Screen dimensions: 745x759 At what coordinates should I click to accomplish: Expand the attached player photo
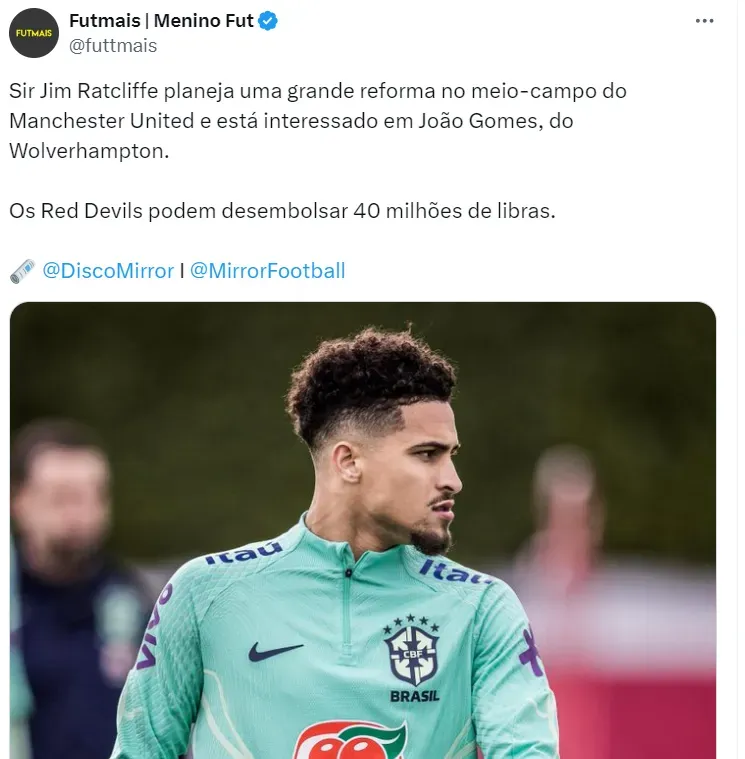[x=363, y=531]
